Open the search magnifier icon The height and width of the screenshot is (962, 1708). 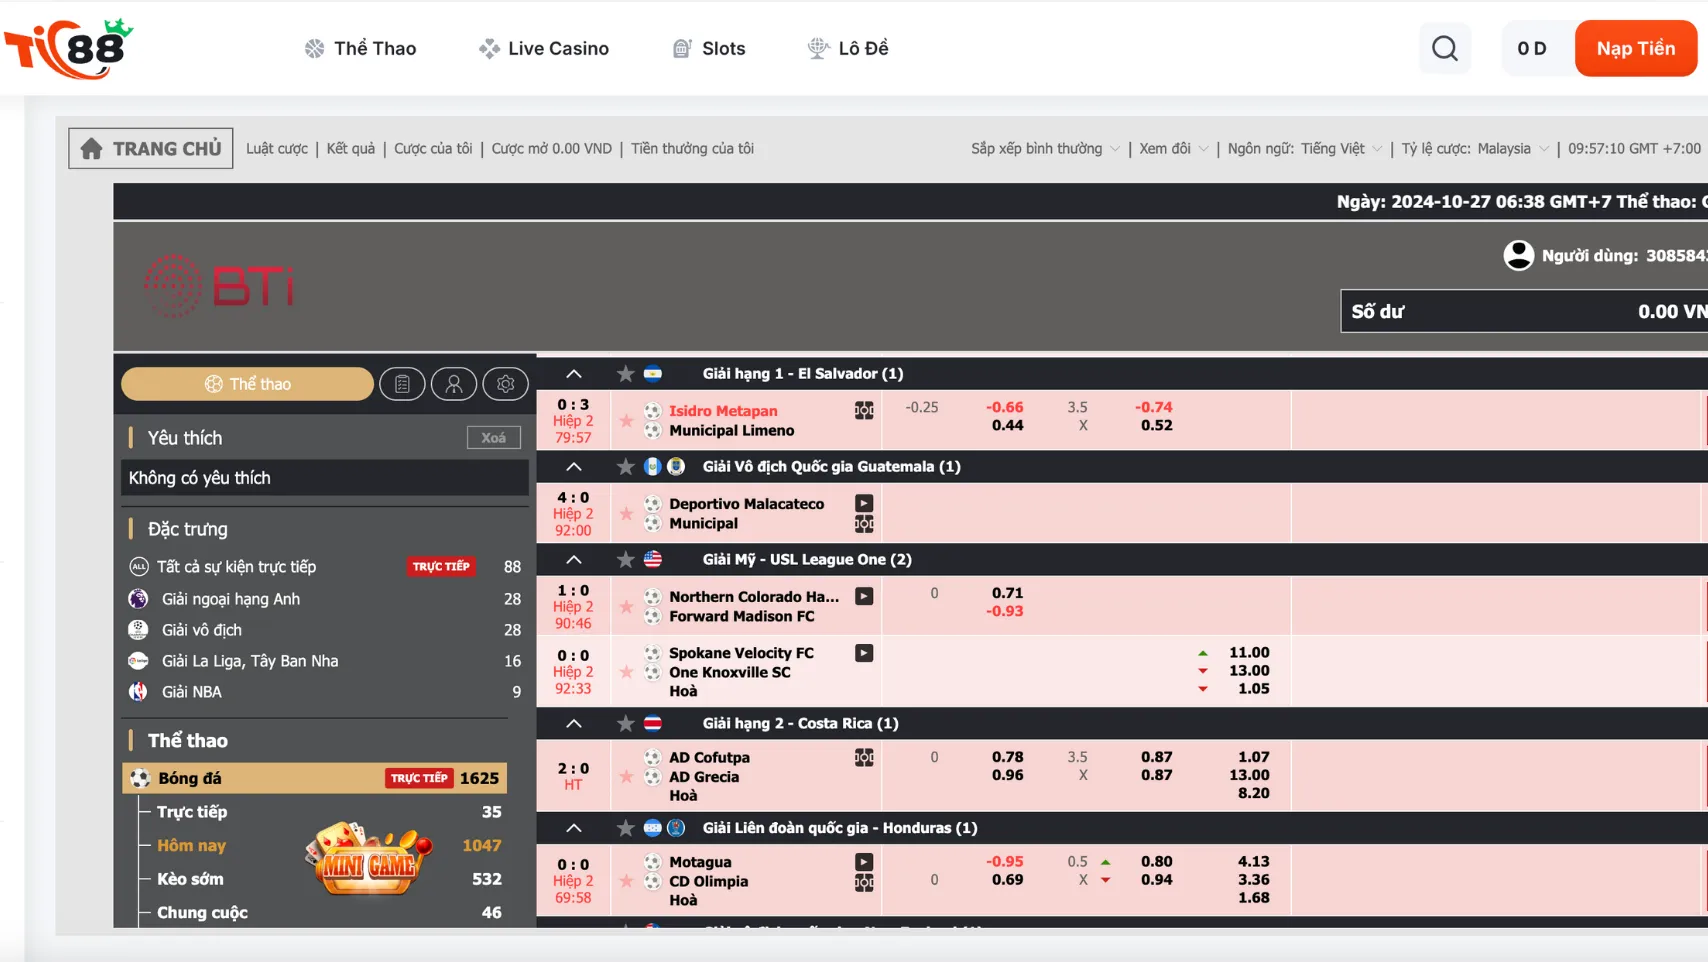[1444, 48]
